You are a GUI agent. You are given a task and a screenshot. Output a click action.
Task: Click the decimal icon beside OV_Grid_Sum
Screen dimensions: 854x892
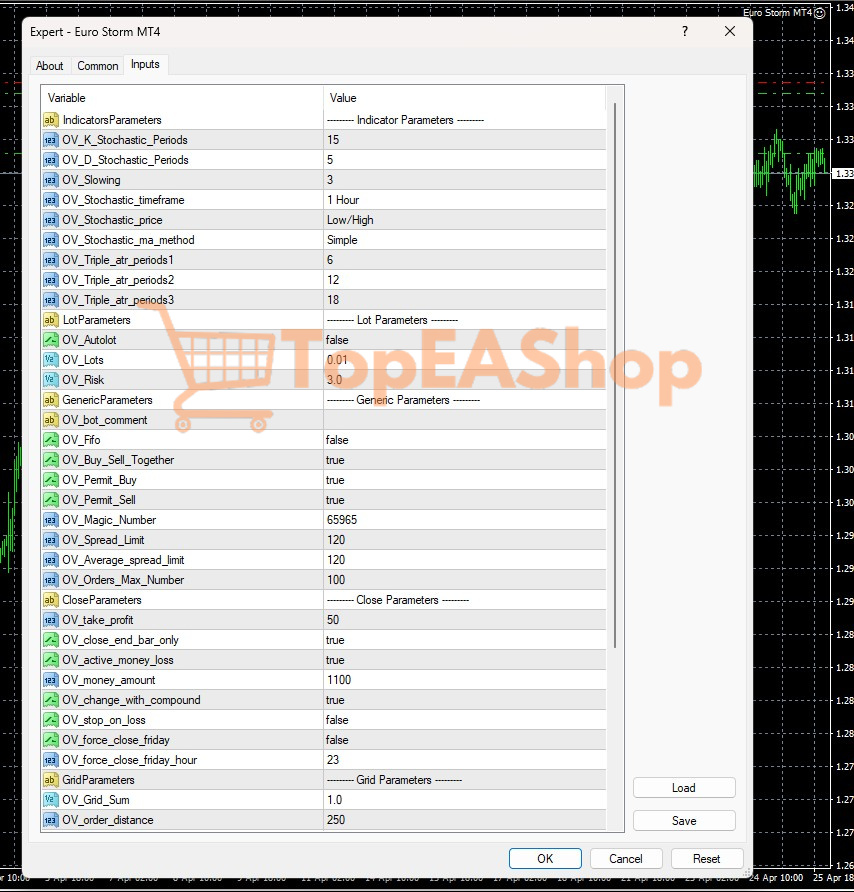click(51, 800)
